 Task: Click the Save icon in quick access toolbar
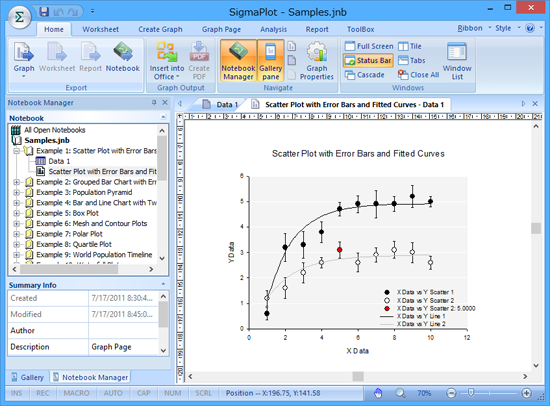[44, 12]
